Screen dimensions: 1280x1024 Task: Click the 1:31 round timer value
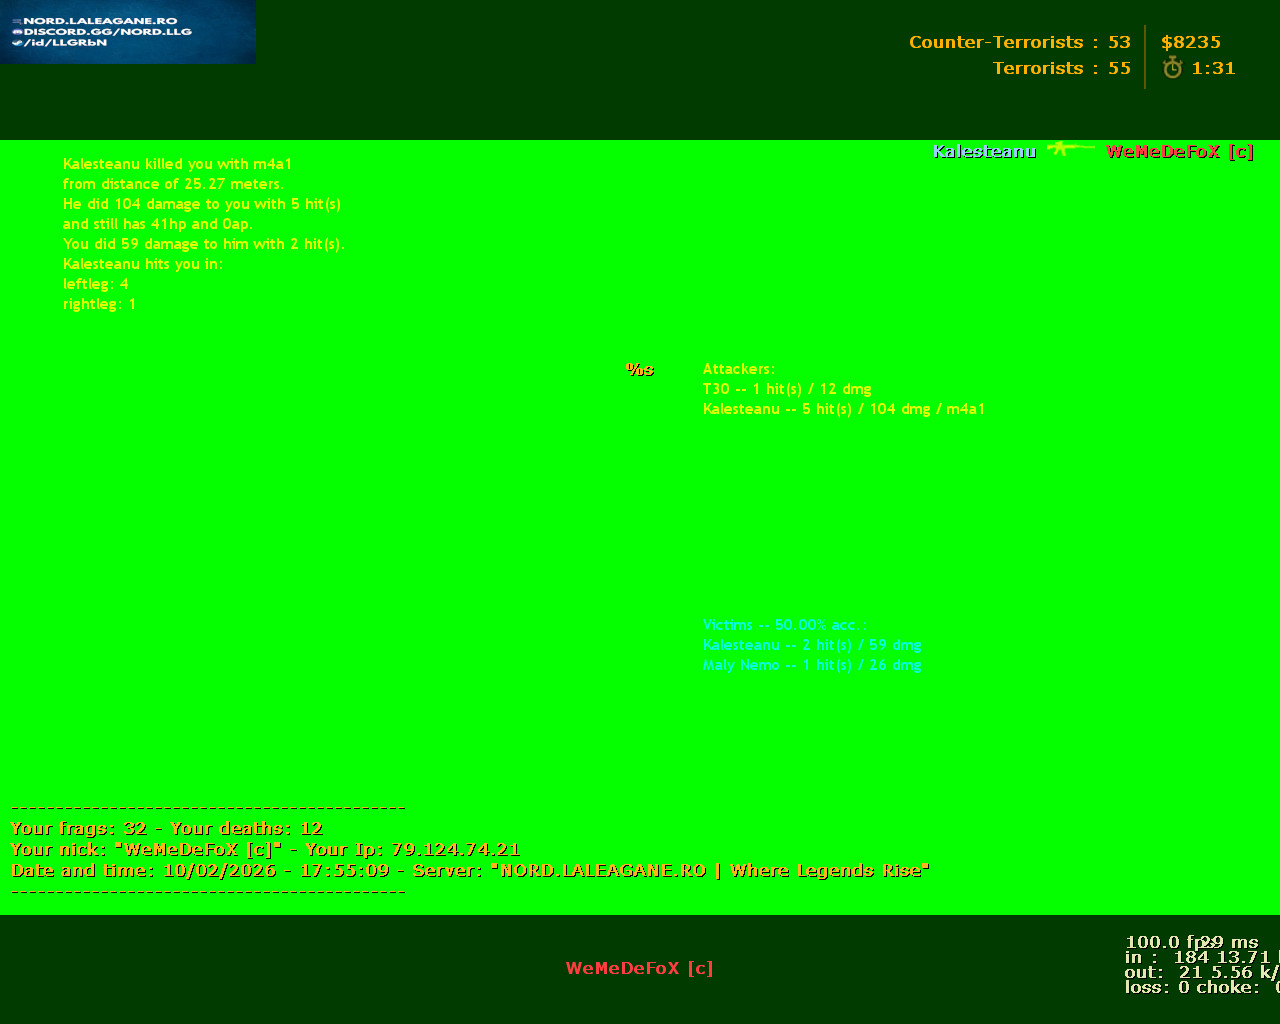1213,68
